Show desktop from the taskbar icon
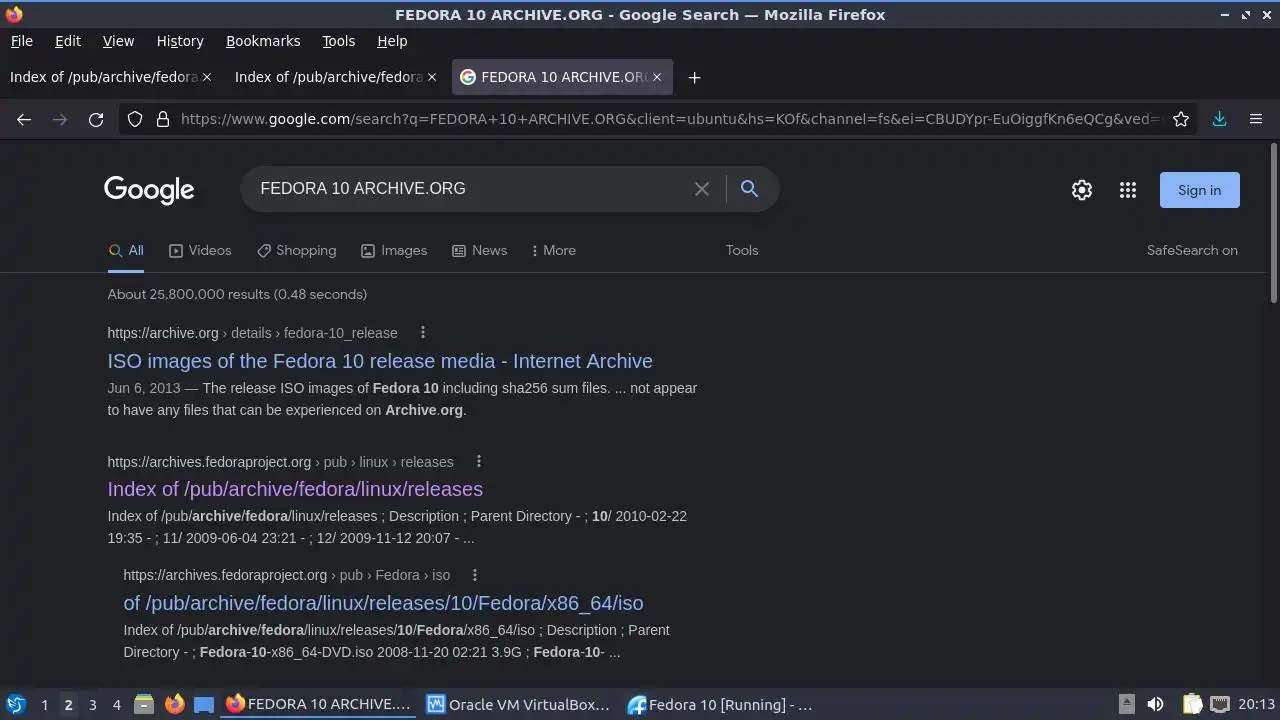The width and height of the screenshot is (1280, 720). [204, 704]
